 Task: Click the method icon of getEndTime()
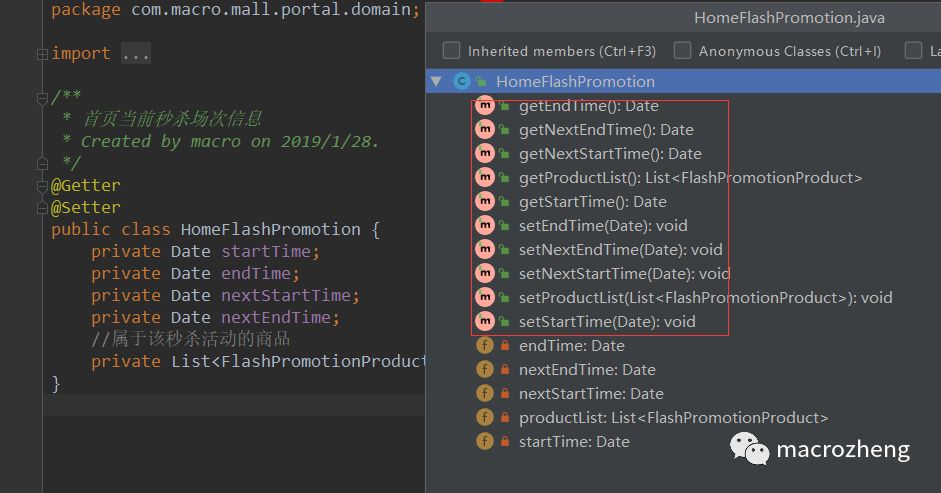484,105
